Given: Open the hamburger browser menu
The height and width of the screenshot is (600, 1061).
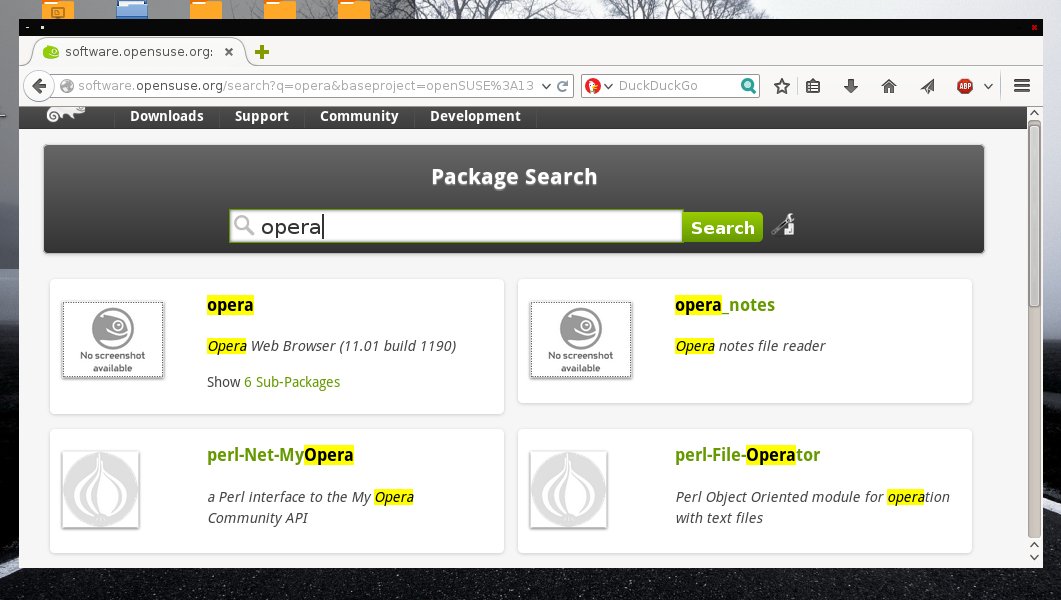Looking at the screenshot, I should (x=1022, y=86).
